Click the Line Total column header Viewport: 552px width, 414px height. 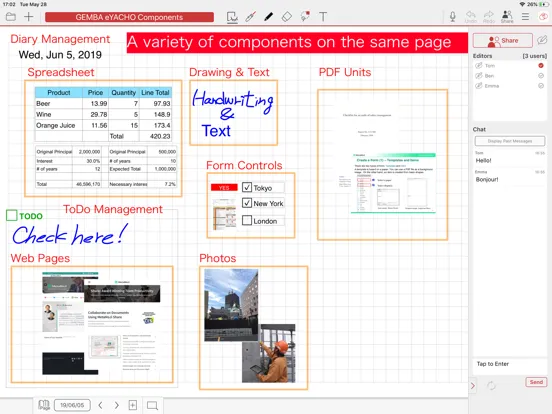point(155,92)
